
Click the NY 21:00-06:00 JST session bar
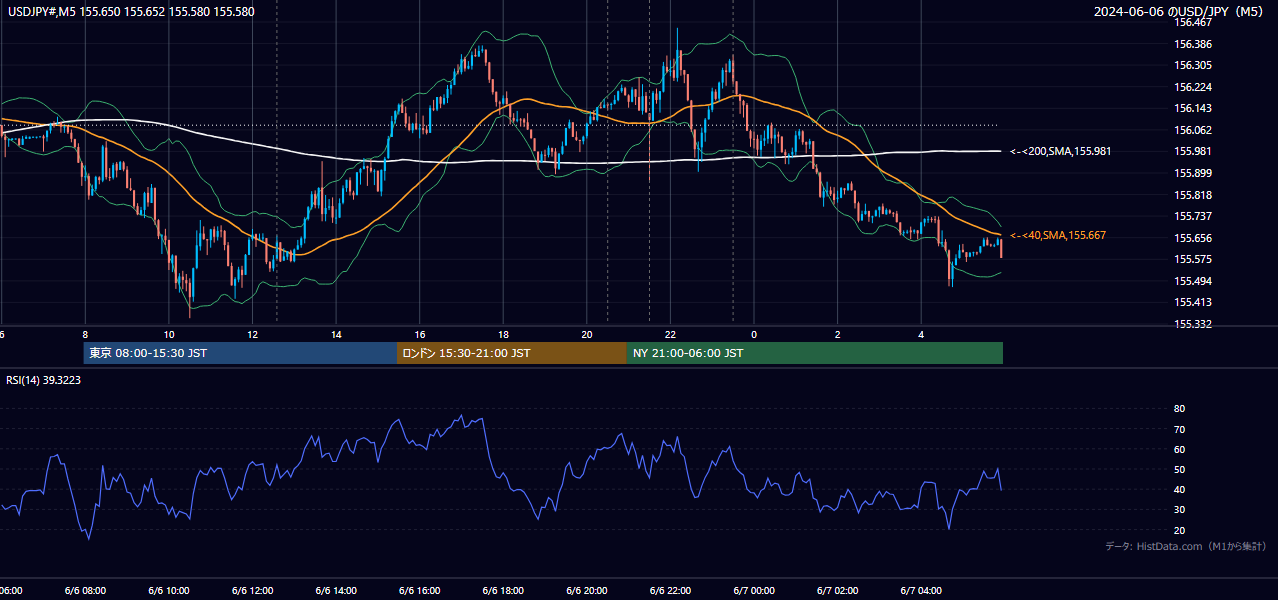(815, 353)
